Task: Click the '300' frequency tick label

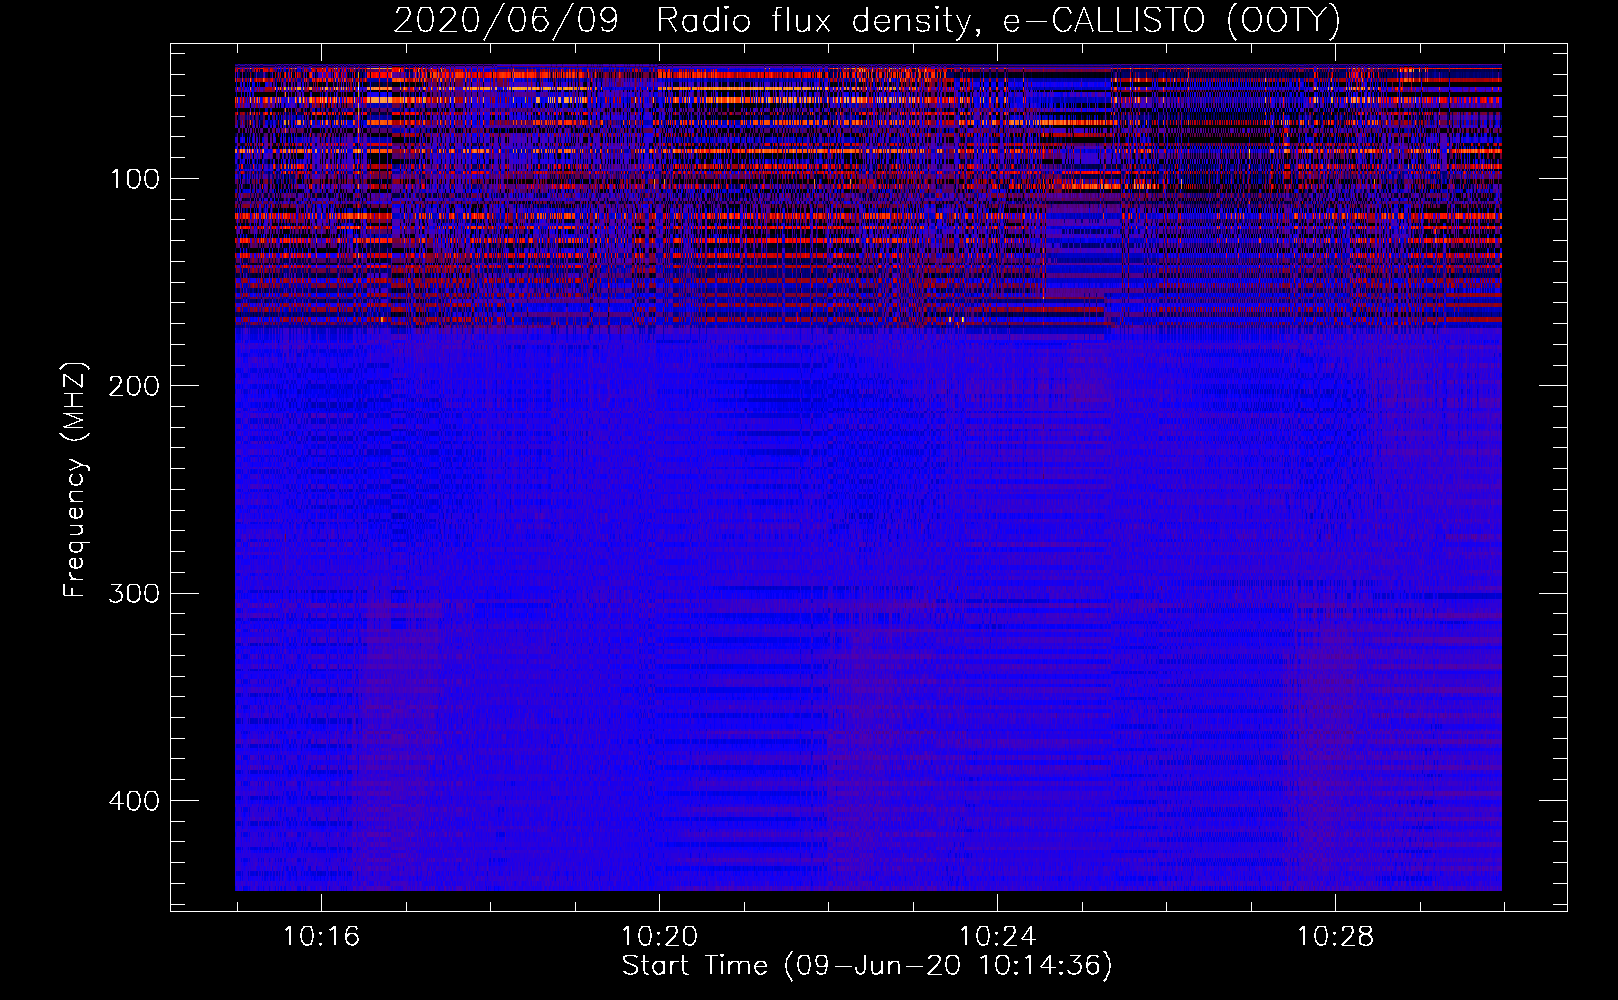Action: 133,594
